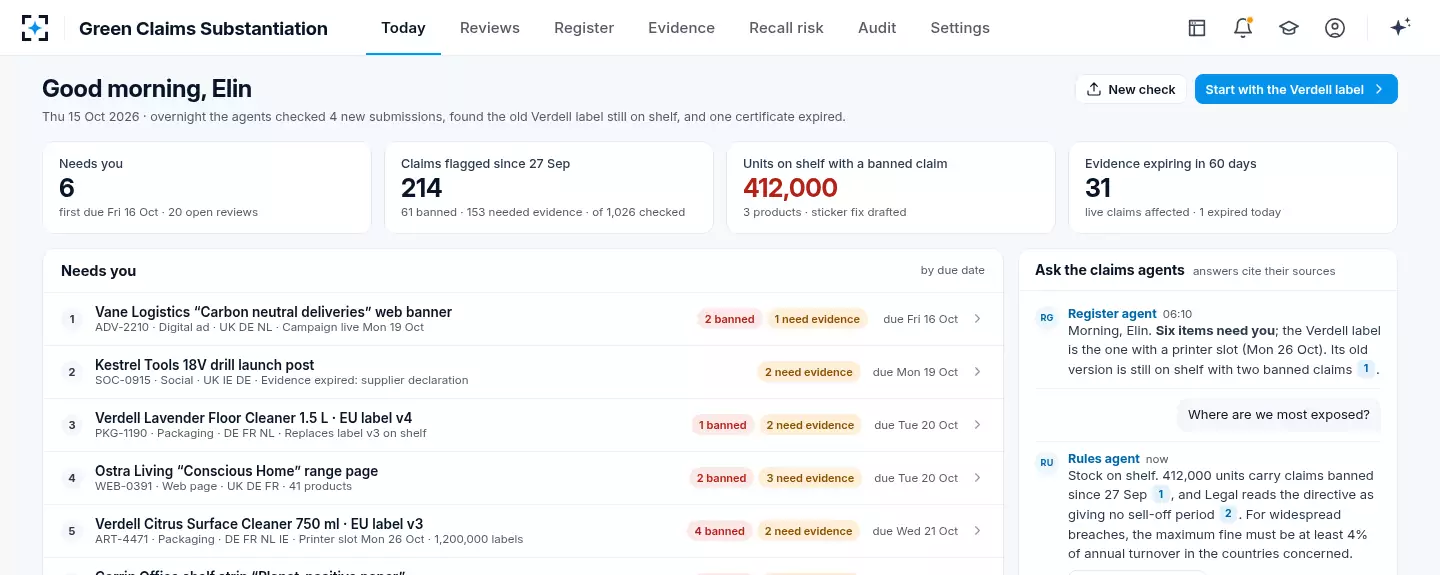Open 'Units on shelf with a banned claim' card
1440x575 pixels.
[891, 188]
